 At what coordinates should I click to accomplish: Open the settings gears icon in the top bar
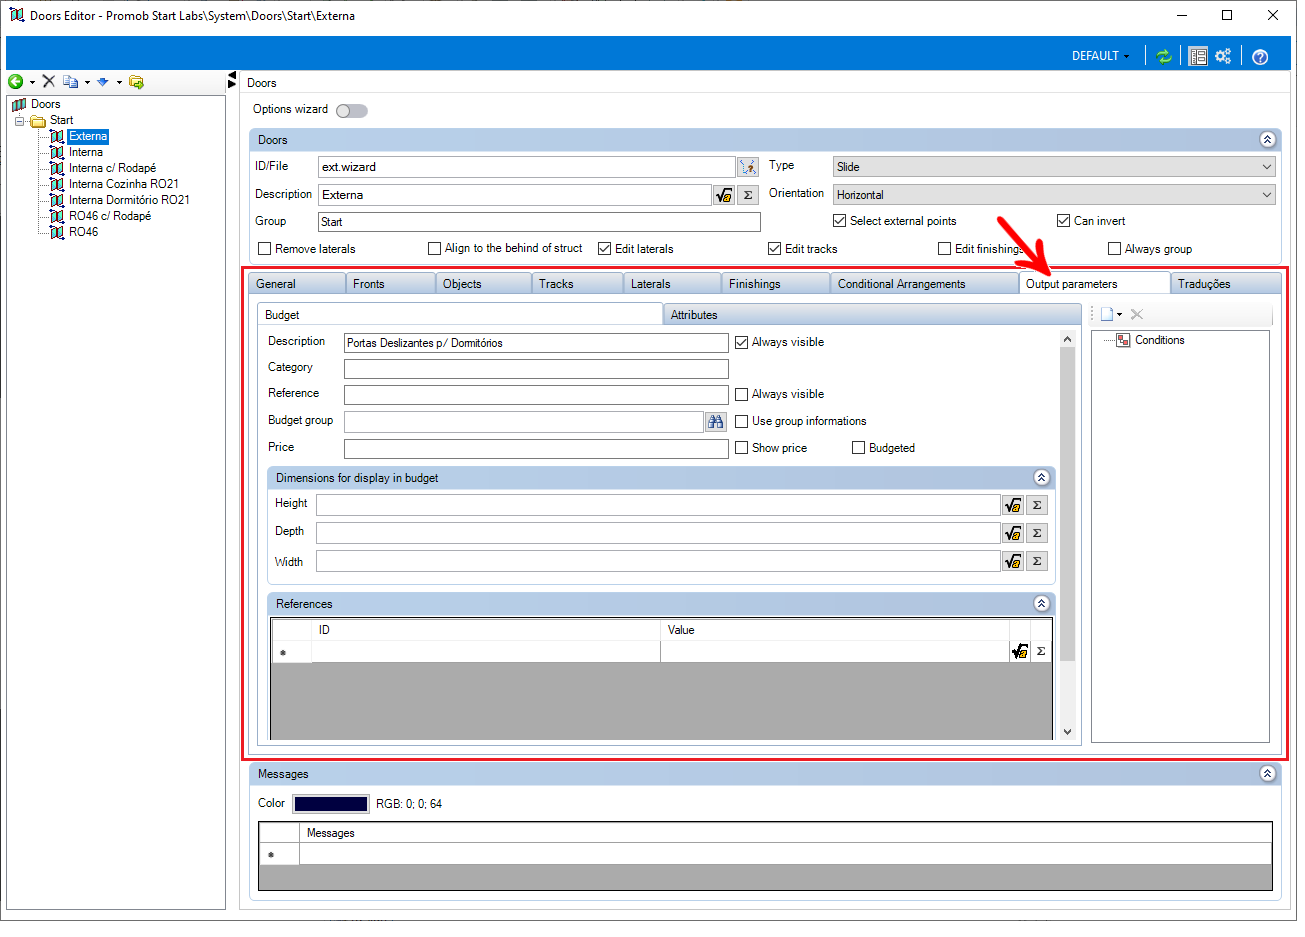(x=1223, y=56)
